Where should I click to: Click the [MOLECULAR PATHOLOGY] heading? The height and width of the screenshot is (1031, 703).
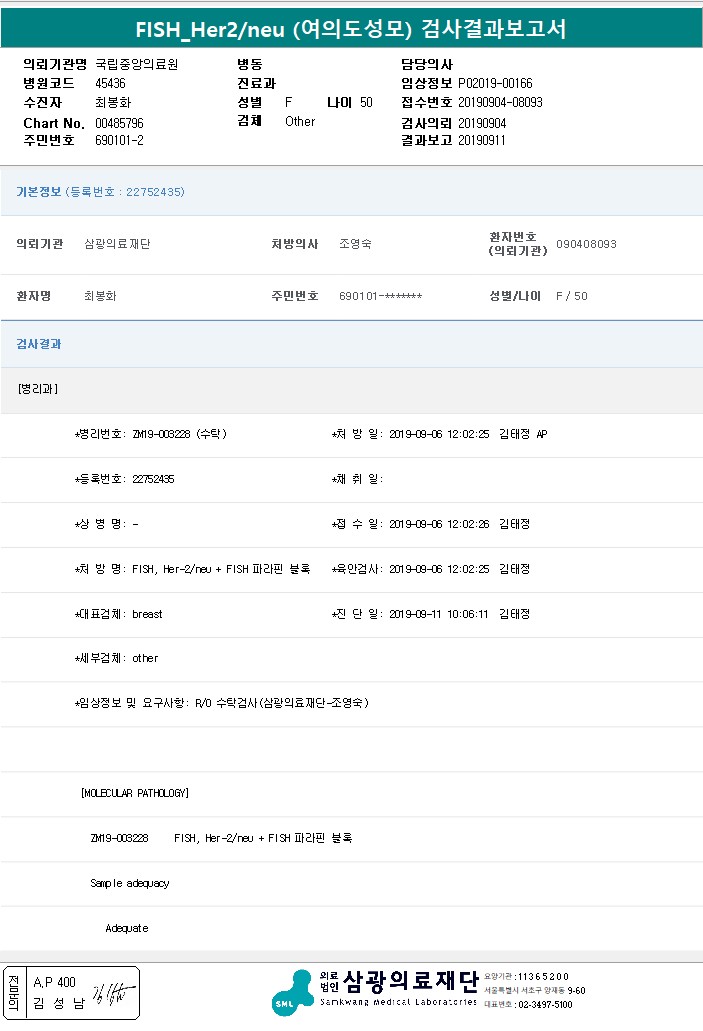click(135, 793)
